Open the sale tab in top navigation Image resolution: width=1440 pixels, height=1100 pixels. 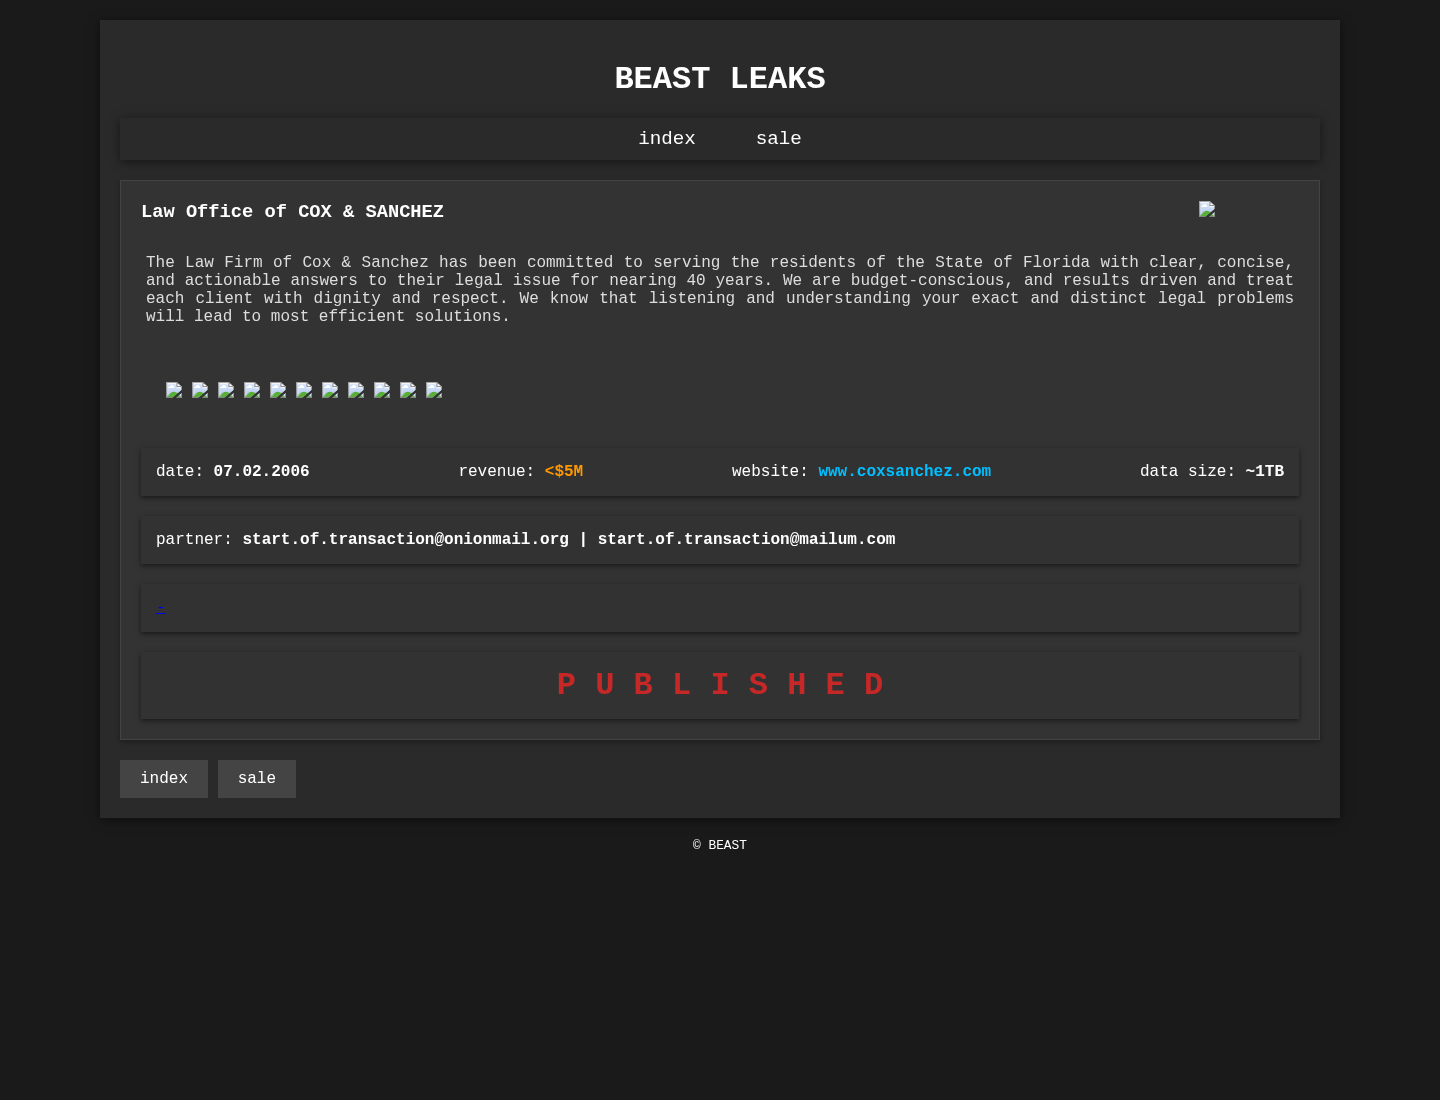778,139
